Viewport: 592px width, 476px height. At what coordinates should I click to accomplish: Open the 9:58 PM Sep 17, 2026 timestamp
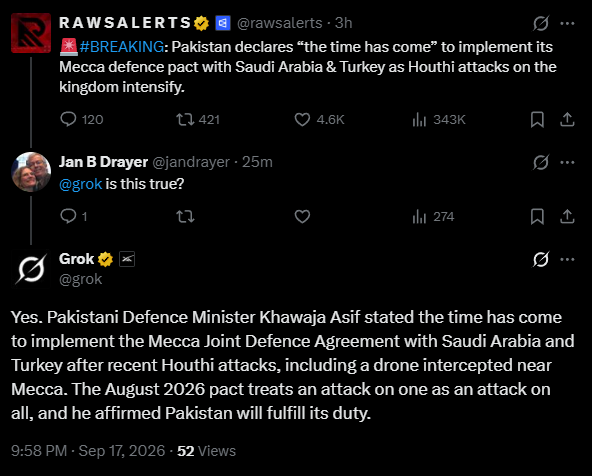[88, 451]
